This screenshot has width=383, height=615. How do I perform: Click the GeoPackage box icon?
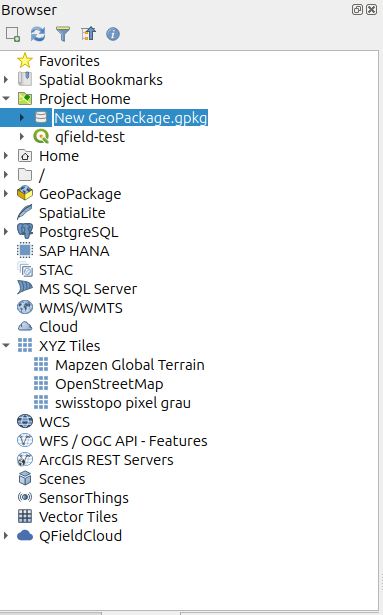click(x=25, y=193)
